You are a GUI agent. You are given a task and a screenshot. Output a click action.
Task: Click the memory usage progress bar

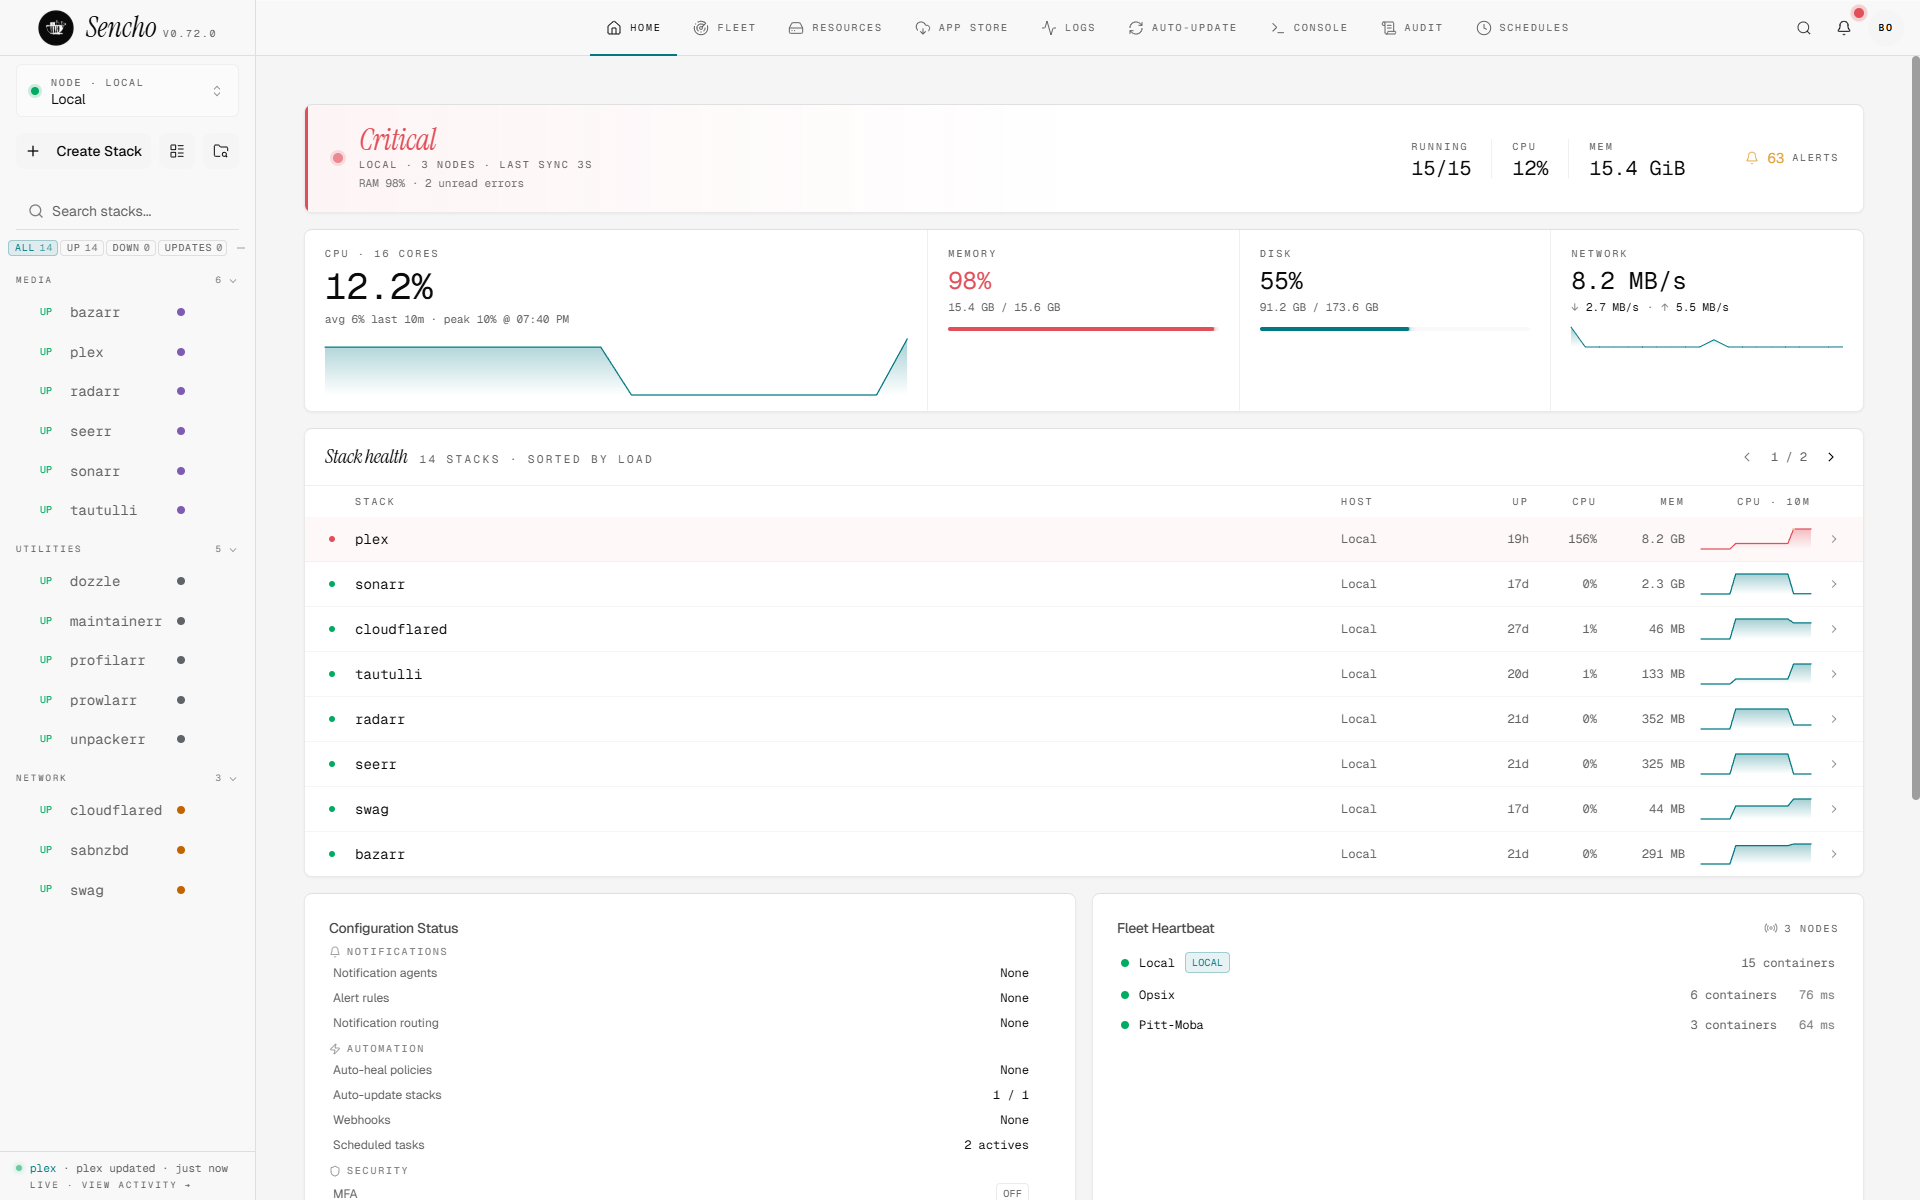(x=1082, y=328)
